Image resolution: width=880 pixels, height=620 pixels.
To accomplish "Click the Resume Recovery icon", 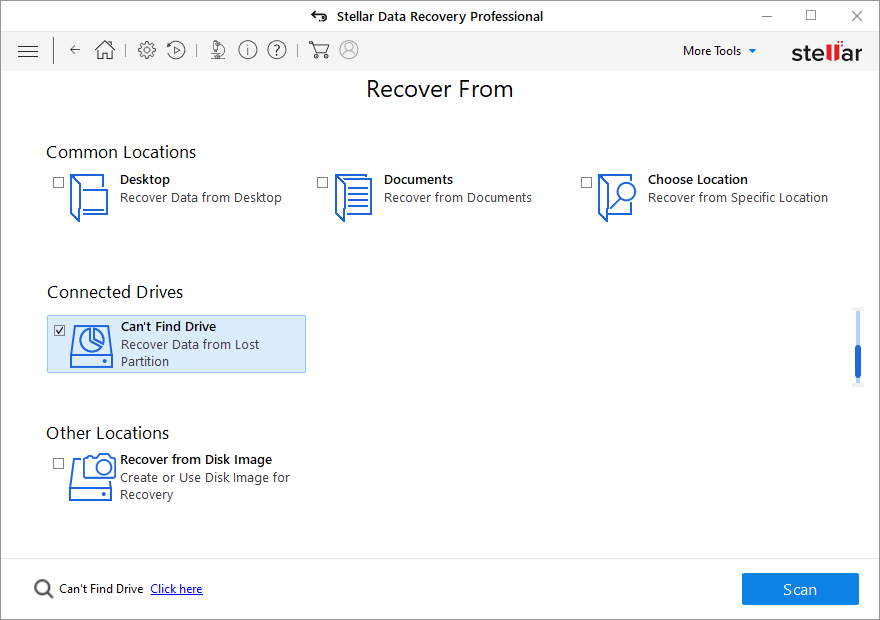I will pyautogui.click(x=176, y=50).
